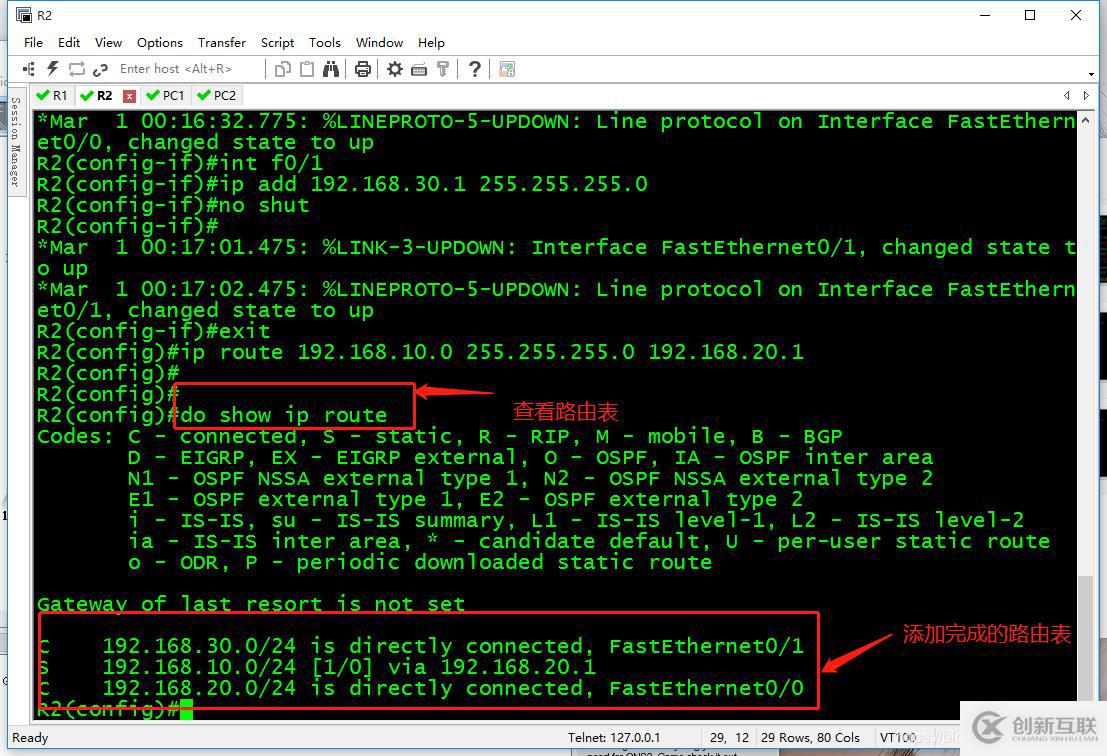1107x756 pixels.
Task: Open the Transfer menu
Action: [222, 43]
